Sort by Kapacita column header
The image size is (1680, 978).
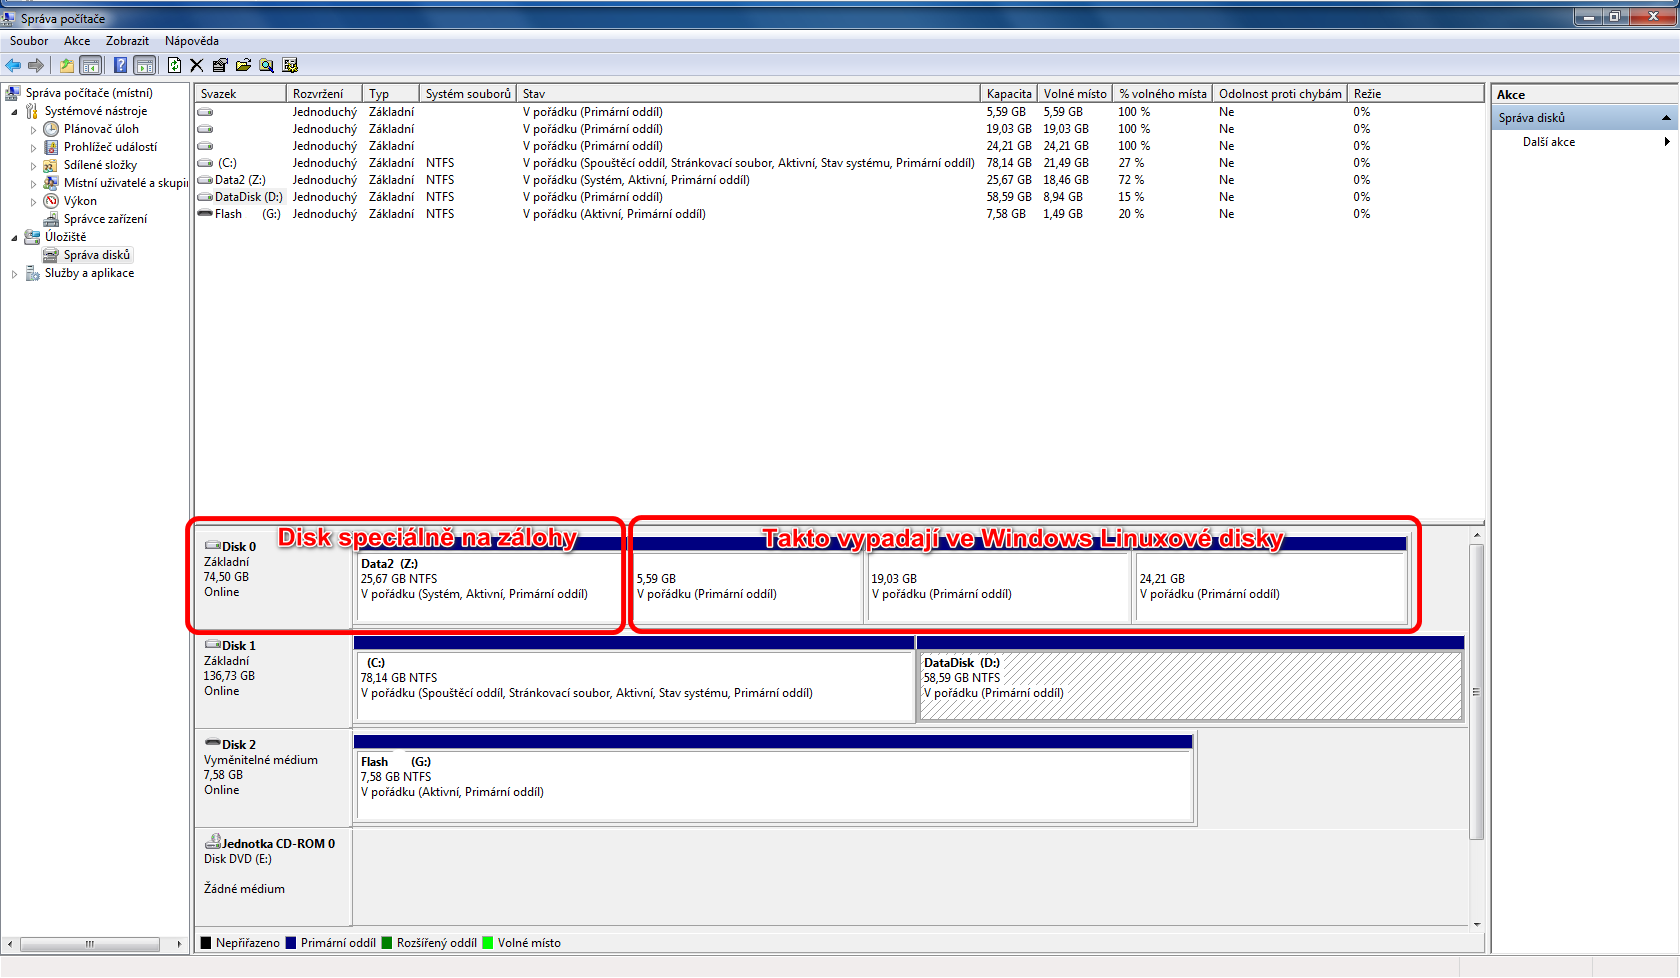pos(1009,94)
